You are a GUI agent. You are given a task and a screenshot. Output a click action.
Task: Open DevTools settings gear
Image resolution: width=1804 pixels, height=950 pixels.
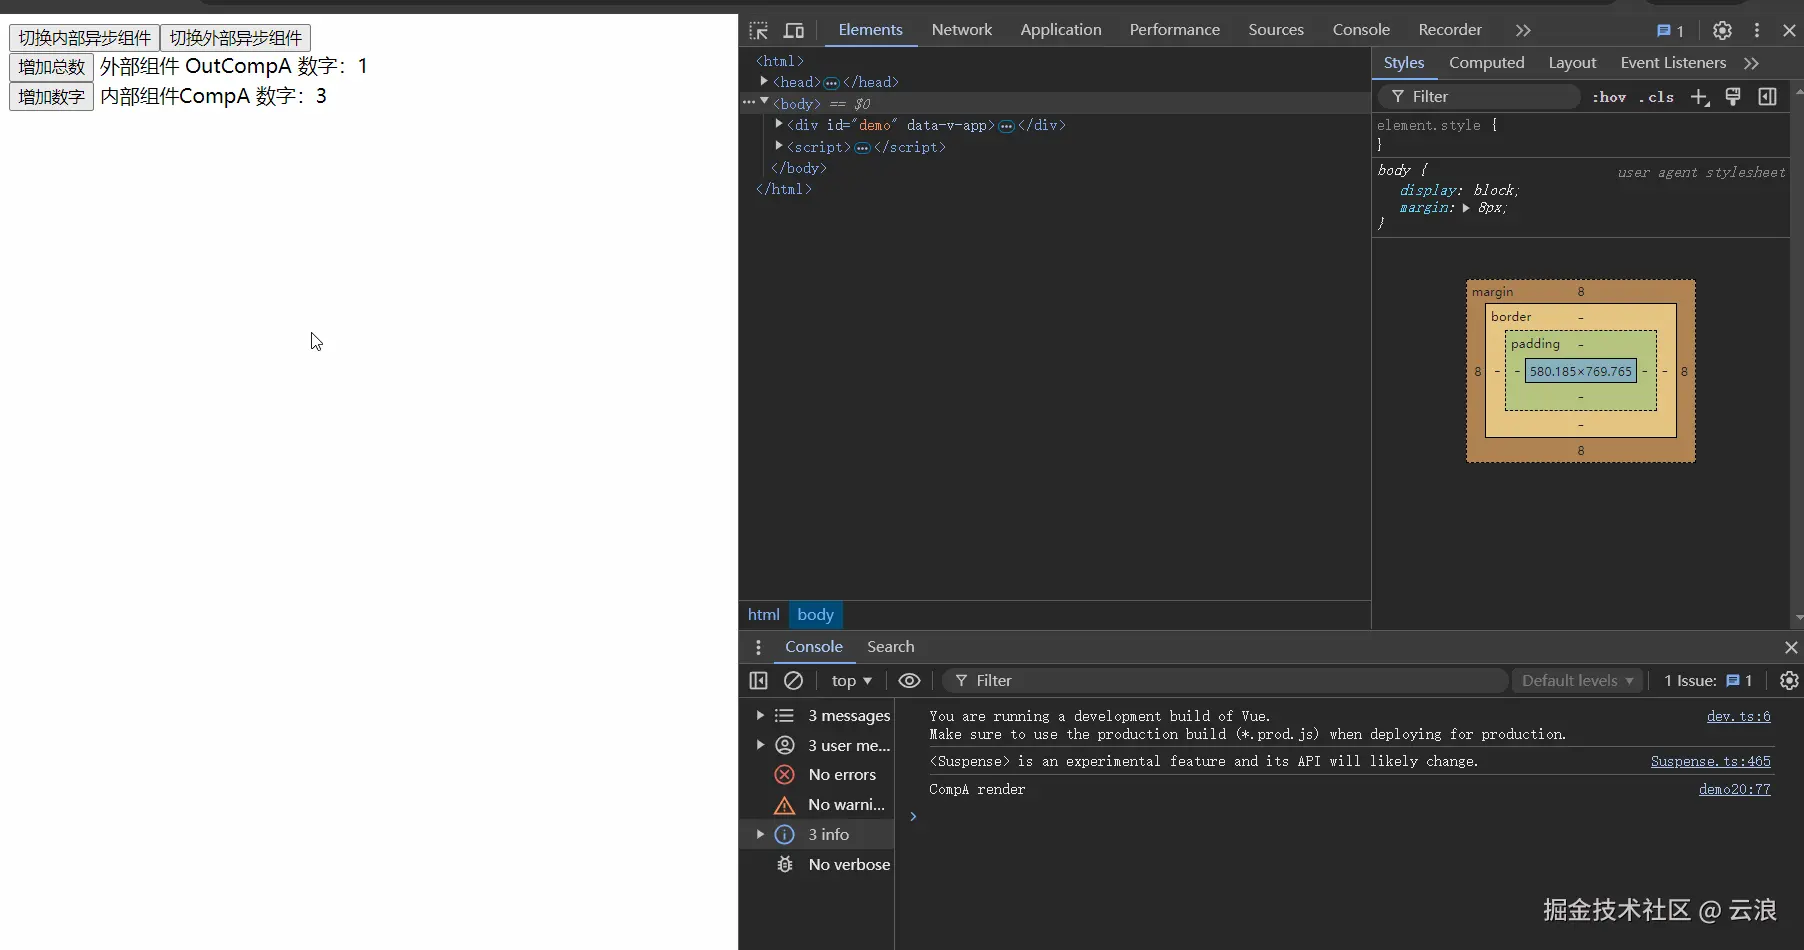[x=1723, y=30]
